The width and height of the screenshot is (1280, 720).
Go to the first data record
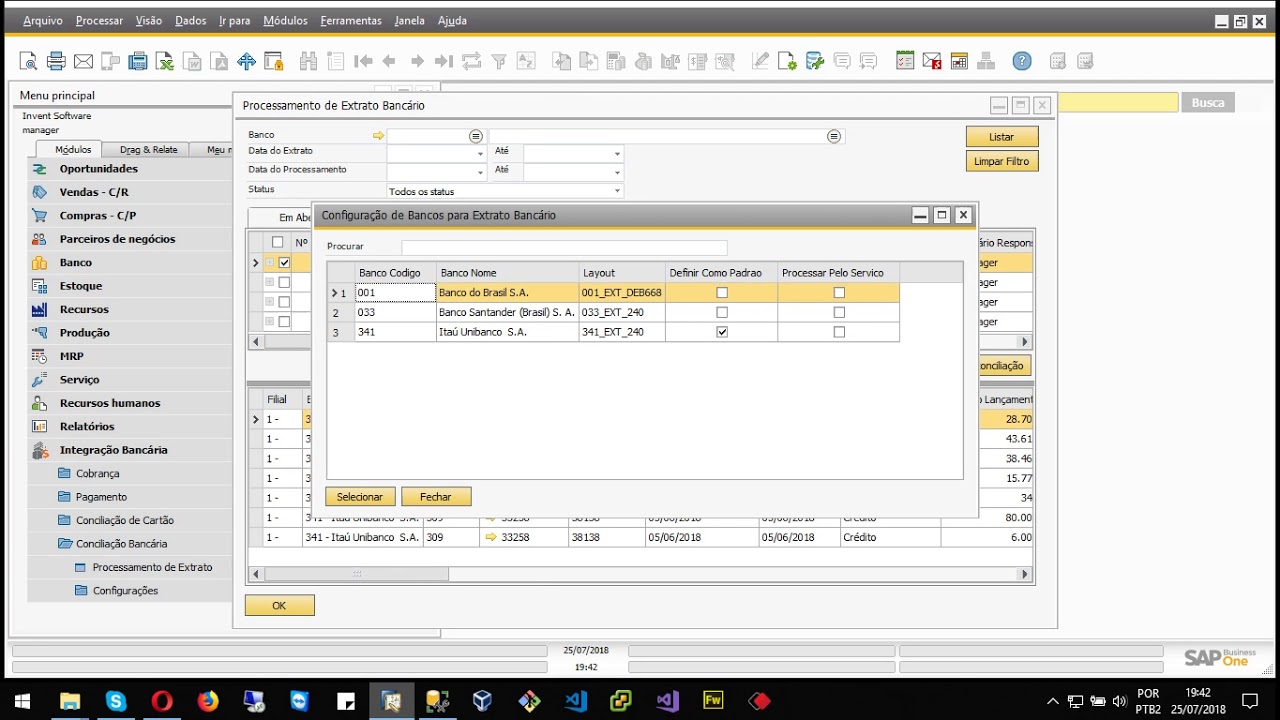tap(363, 61)
